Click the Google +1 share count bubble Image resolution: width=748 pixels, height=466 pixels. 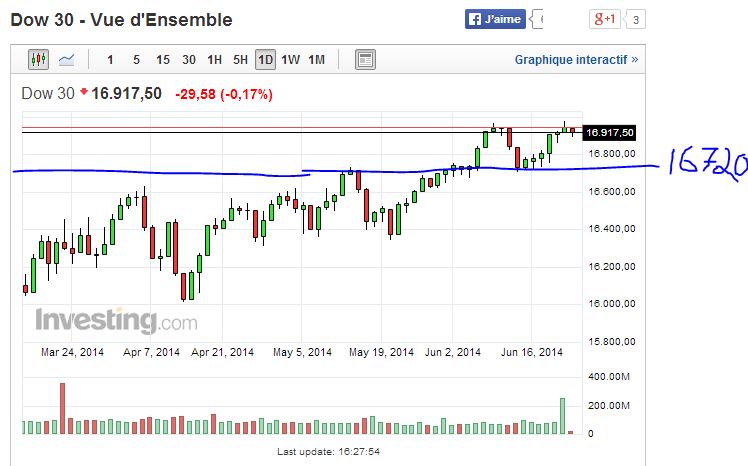point(636,19)
